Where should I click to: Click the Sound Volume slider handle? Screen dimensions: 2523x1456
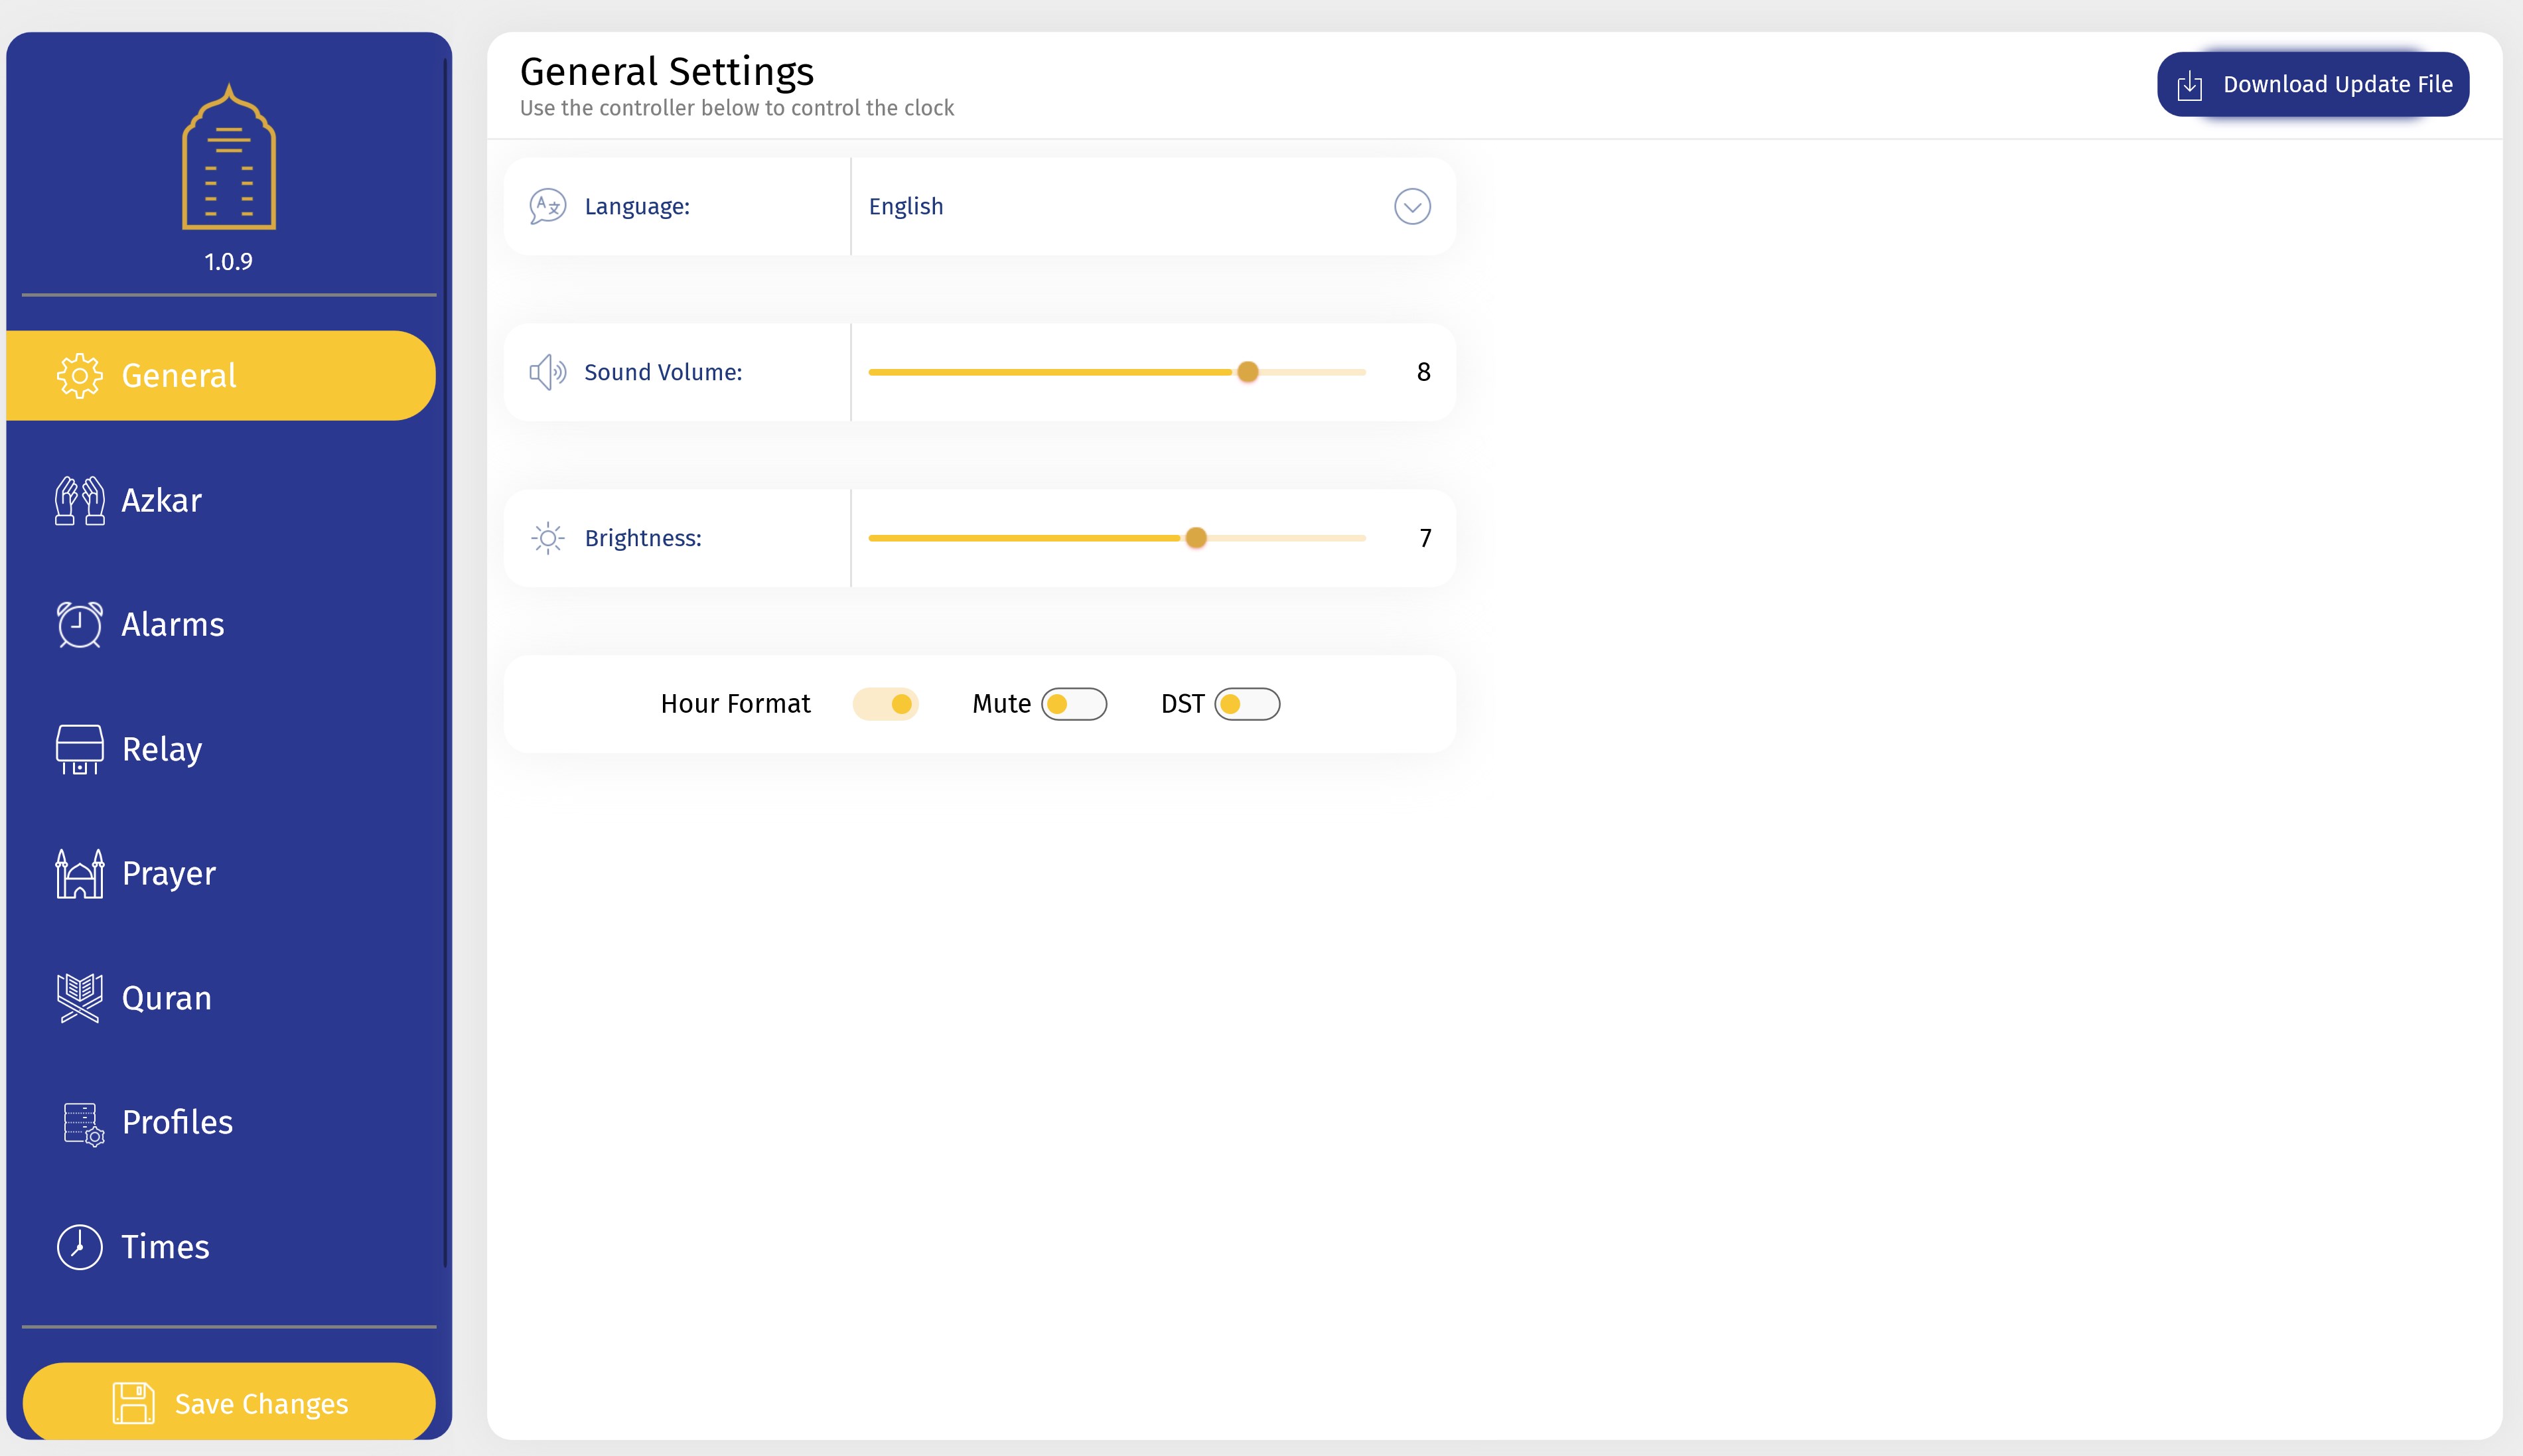(x=1247, y=372)
